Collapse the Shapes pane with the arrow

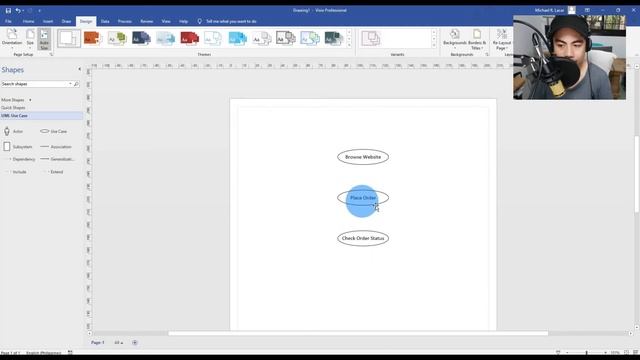pyautogui.click(x=79, y=69)
